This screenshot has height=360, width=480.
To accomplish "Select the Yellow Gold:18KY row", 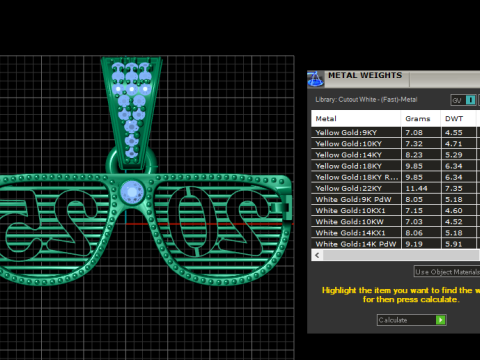I will (395, 166).
